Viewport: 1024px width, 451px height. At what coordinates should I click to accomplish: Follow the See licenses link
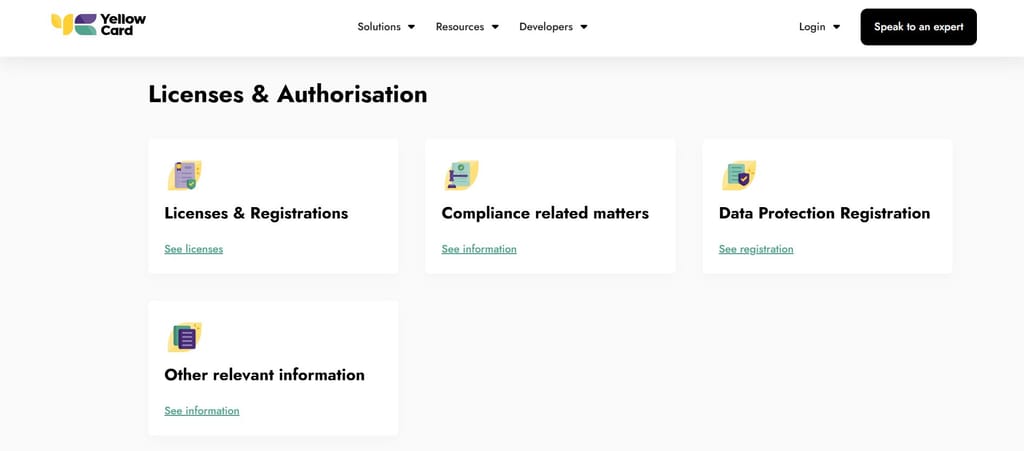193,249
